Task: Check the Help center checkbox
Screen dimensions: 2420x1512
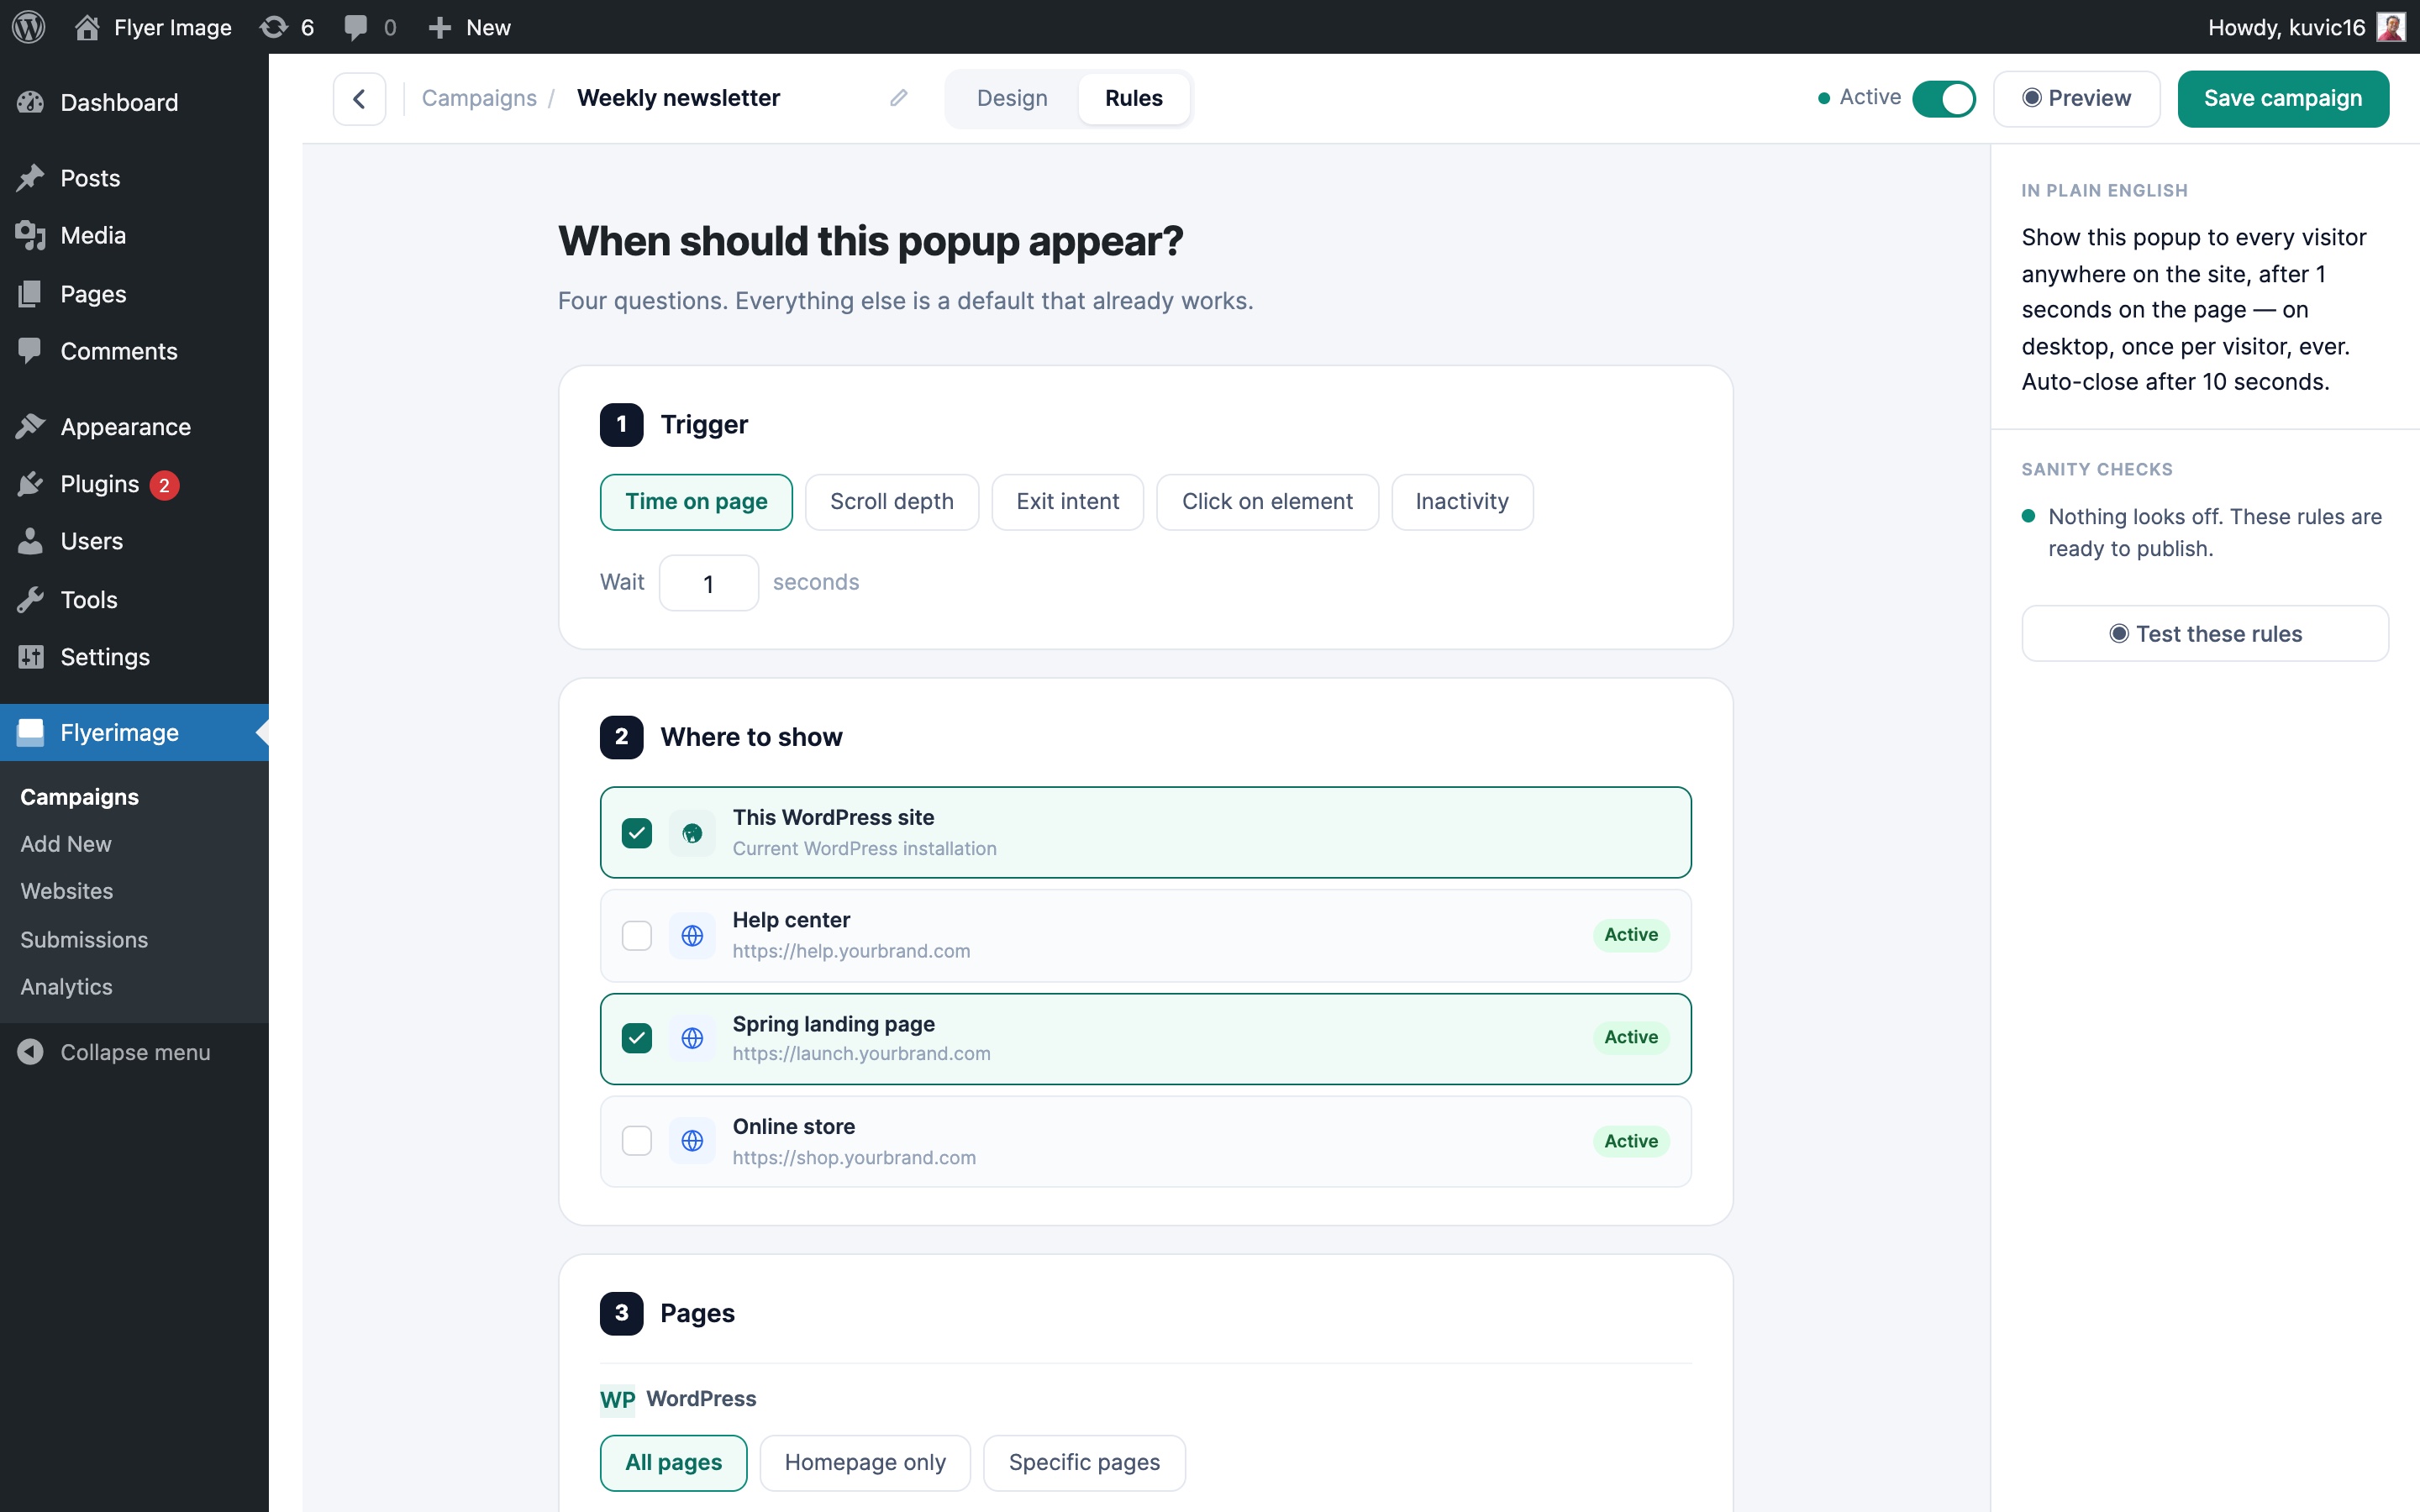Action: pos(636,935)
